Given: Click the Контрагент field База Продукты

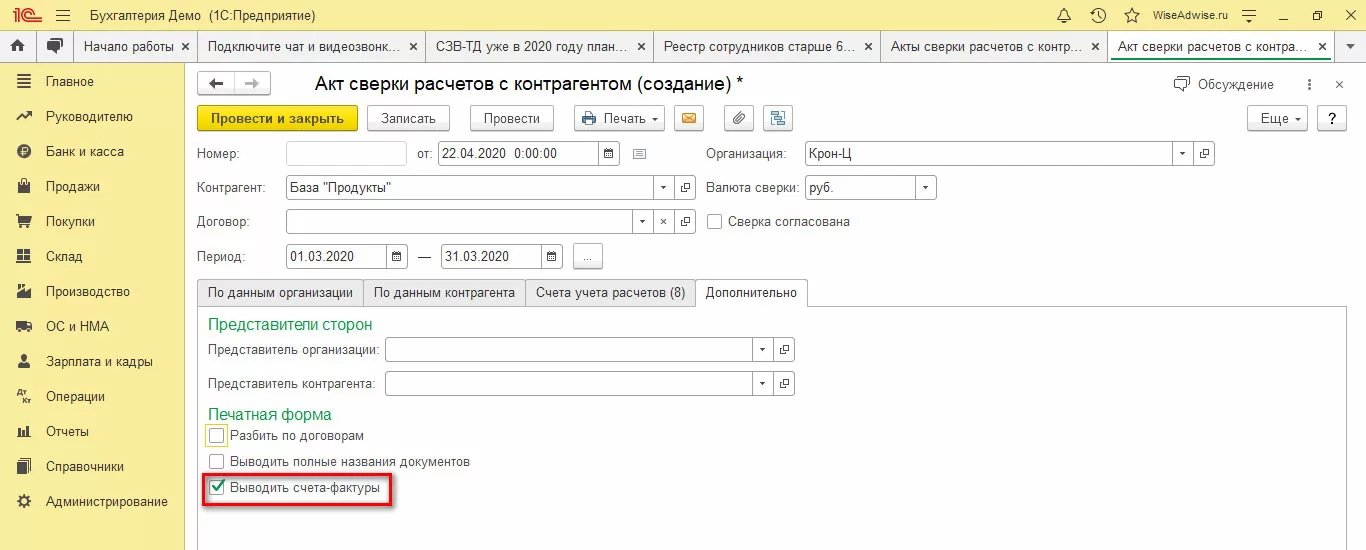Looking at the screenshot, I should click(x=470, y=187).
